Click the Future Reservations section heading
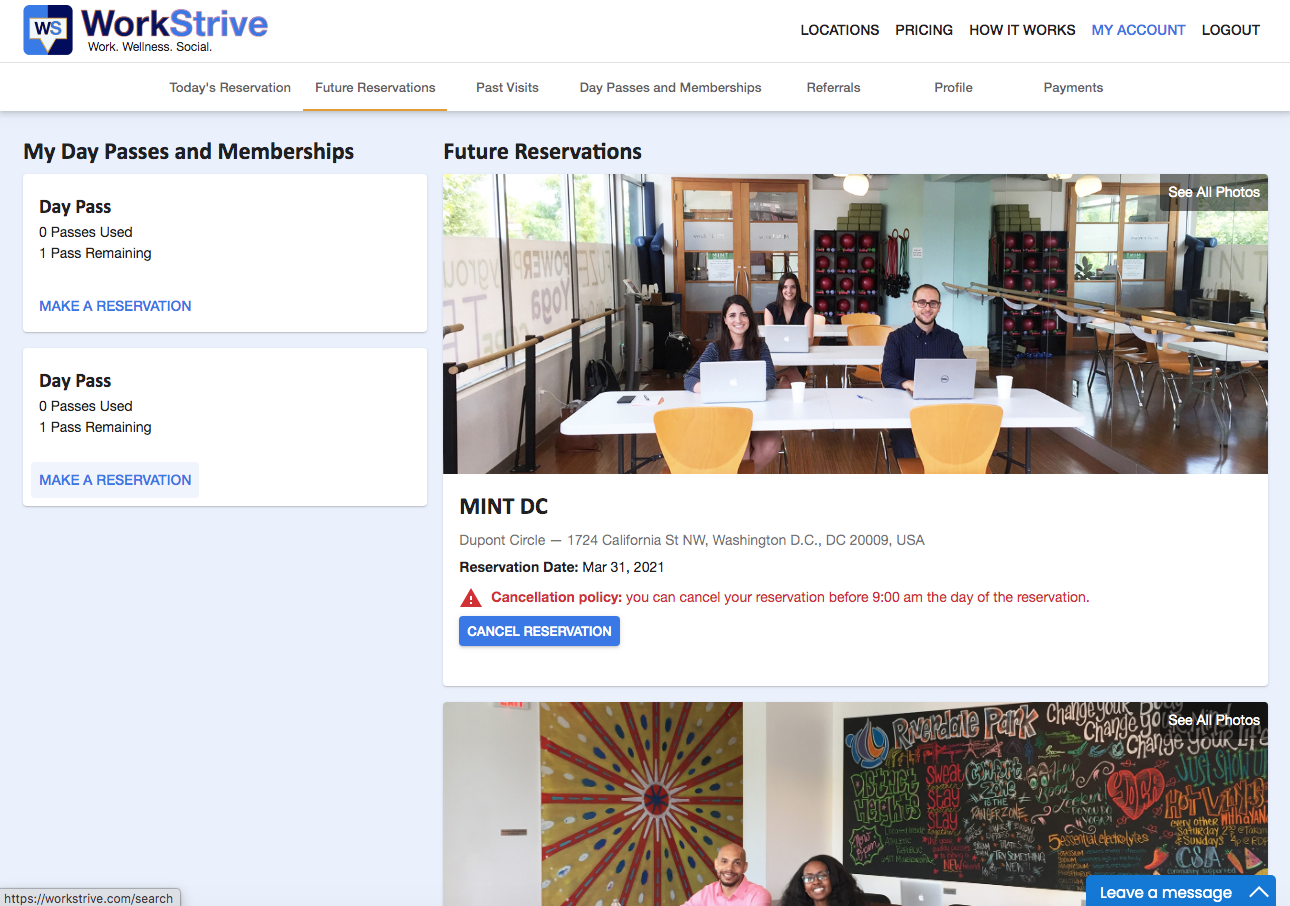 click(x=542, y=151)
